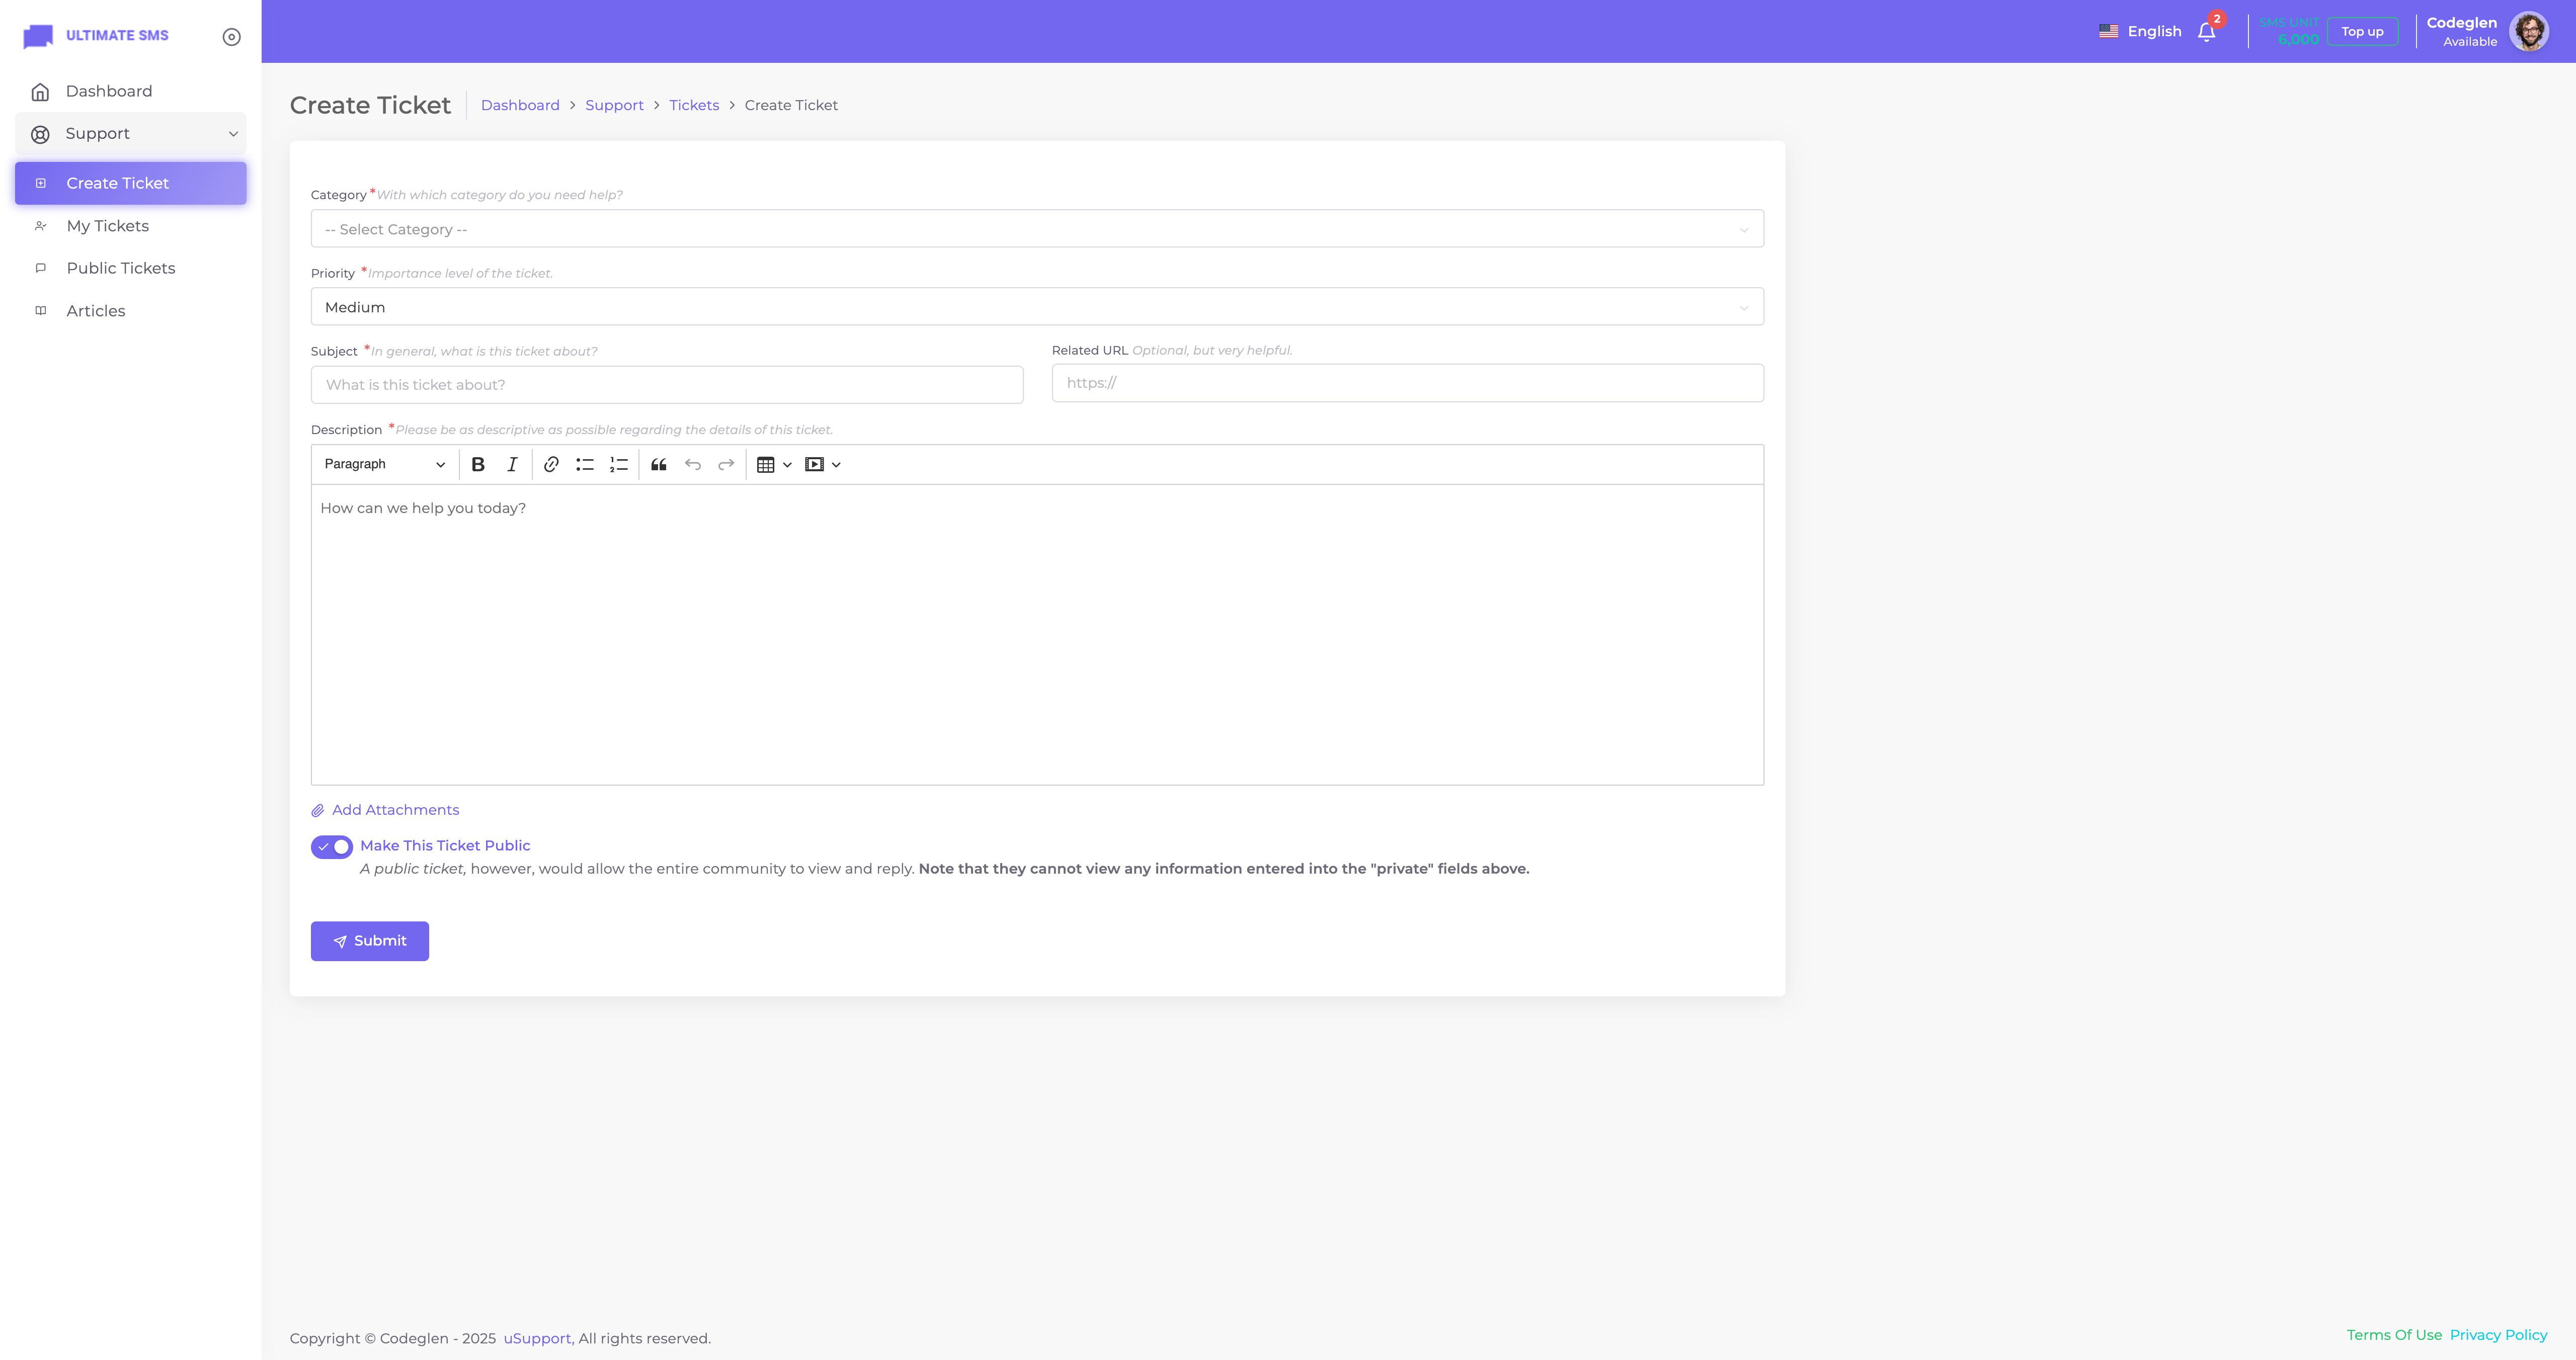Open the Select Category dropdown
Viewport: 2576px width, 1360px height.
coord(1036,229)
